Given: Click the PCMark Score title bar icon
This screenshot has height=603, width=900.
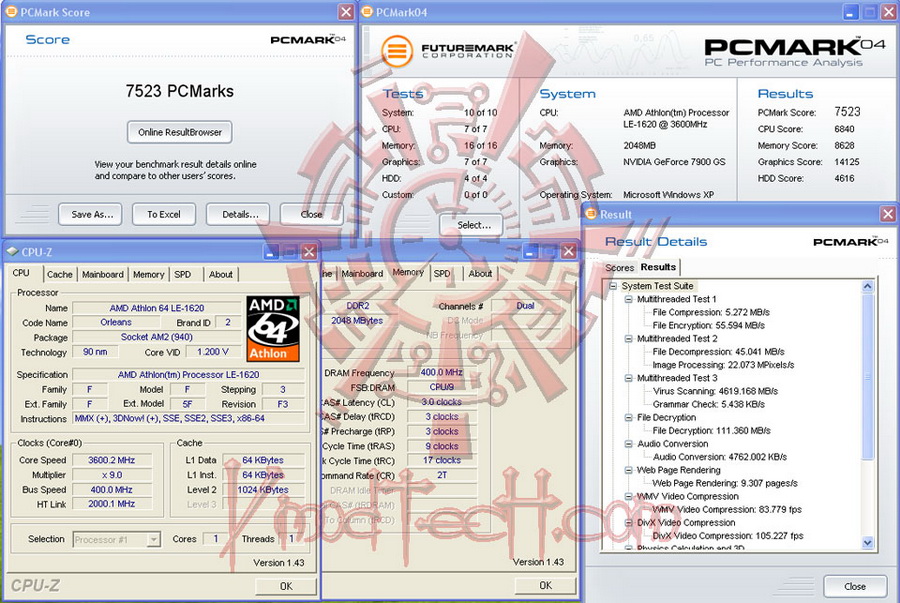Looking at the screenshot, I should coord(11,11).
